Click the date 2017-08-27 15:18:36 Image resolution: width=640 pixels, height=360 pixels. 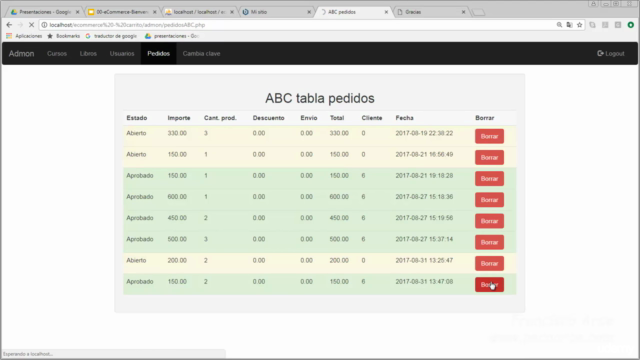click(x=424, y=197)
